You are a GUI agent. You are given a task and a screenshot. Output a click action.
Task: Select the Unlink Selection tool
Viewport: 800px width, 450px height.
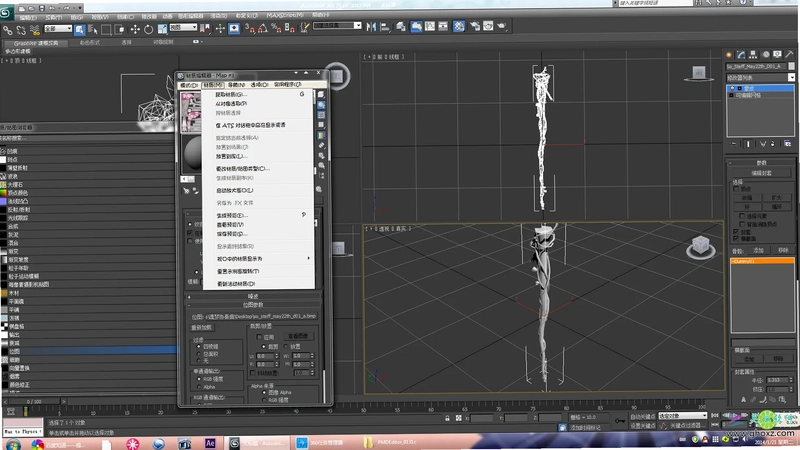[21, 30]
